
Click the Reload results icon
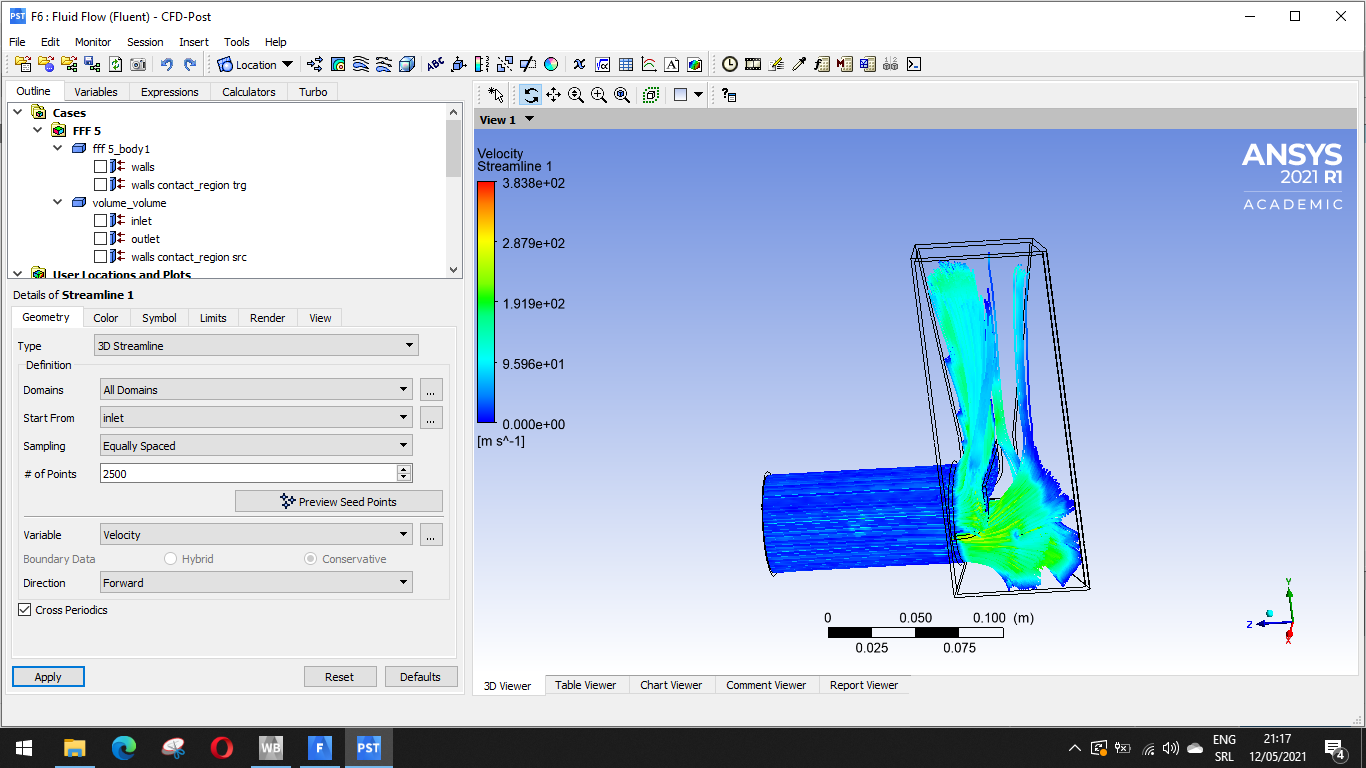click(x=116, y=64)
